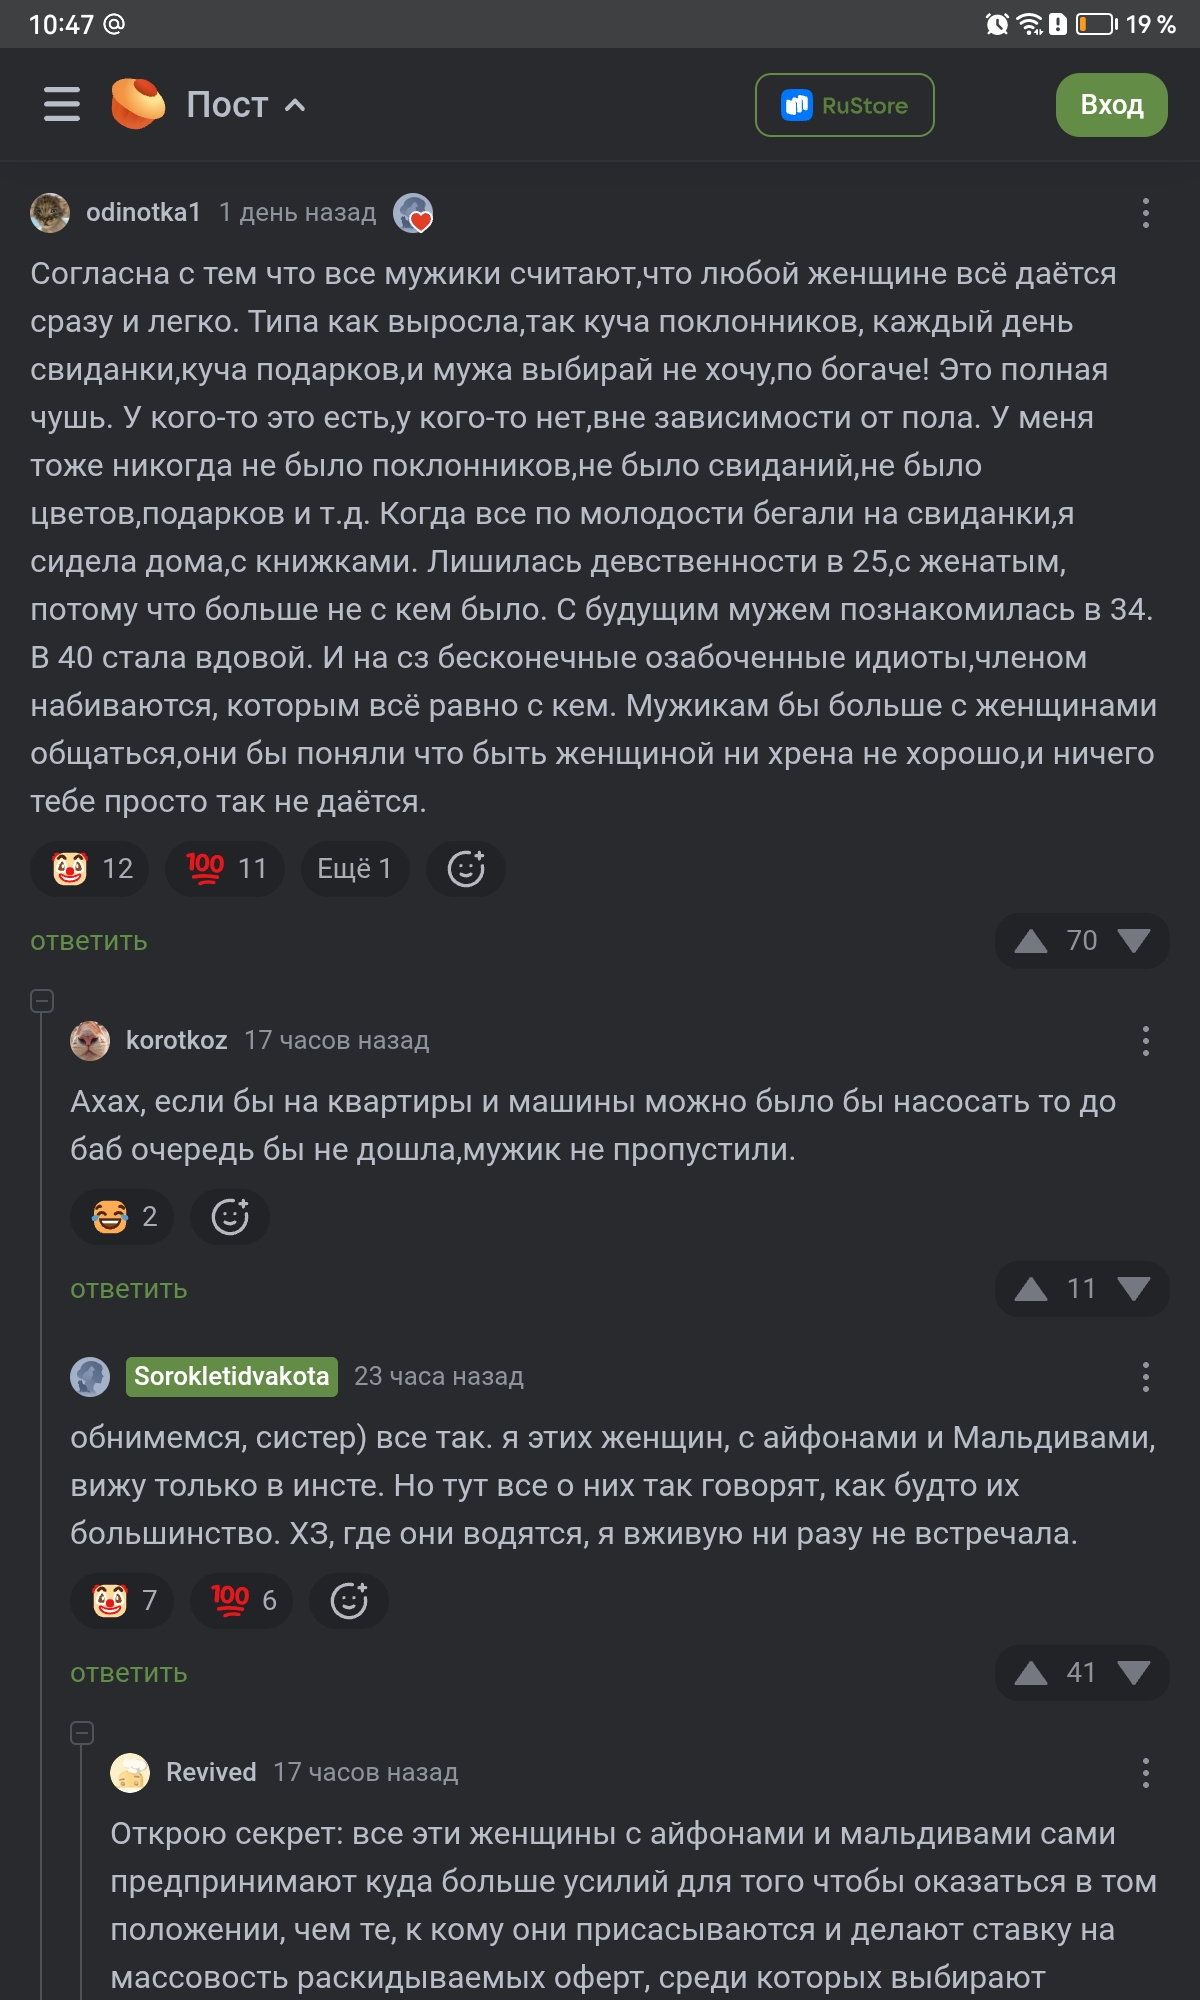This screenshot has width=1200, height=2000.
Task: Open Sorokletidvakota's user profile
Action: (x=231, y=1376)
